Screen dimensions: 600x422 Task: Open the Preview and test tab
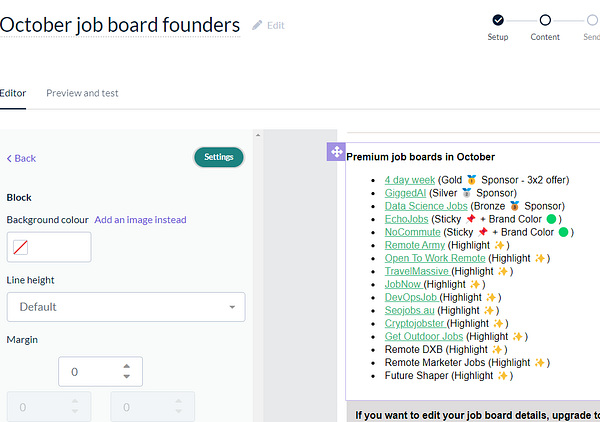[82, 93]
